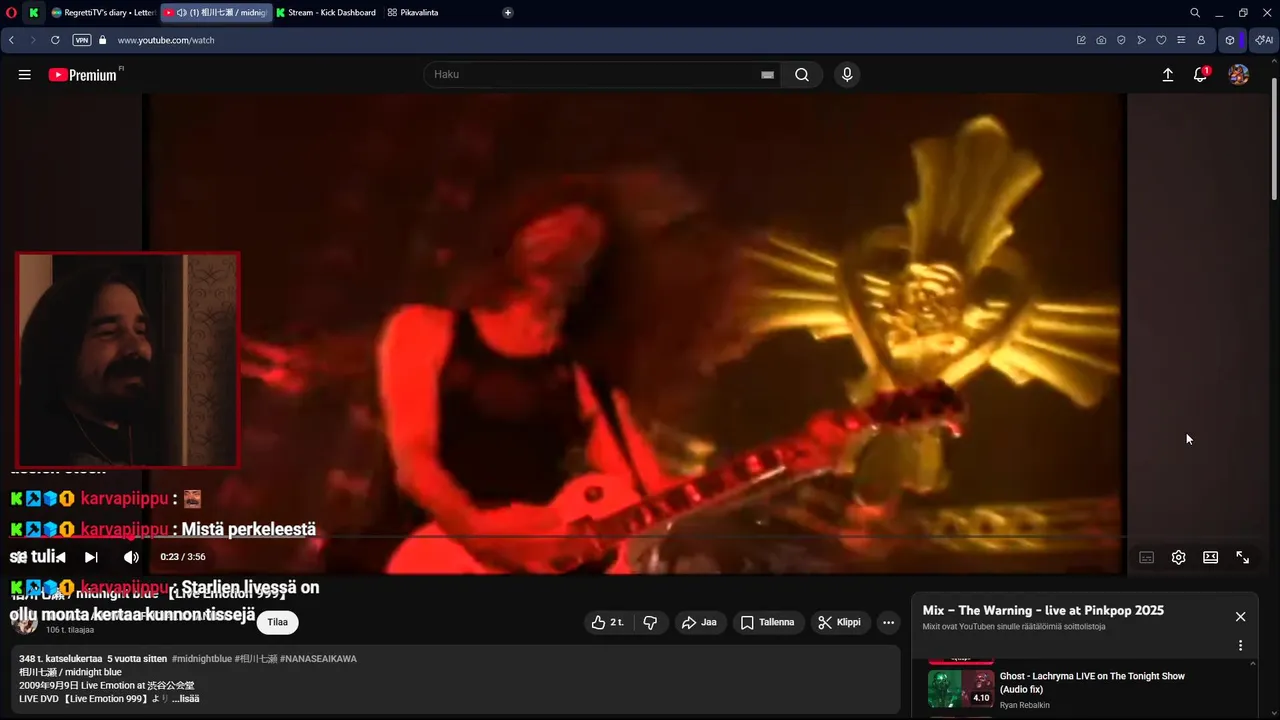Click the streamer webcam overlay
This screenshot has height=720, width=1280.
tap(127, 360)
